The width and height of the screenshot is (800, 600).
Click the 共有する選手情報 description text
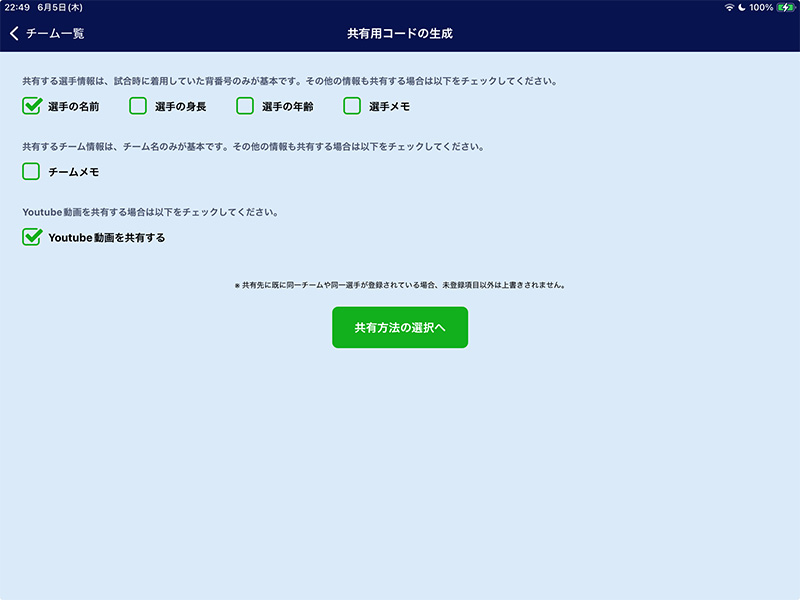(x=290, y=81)
